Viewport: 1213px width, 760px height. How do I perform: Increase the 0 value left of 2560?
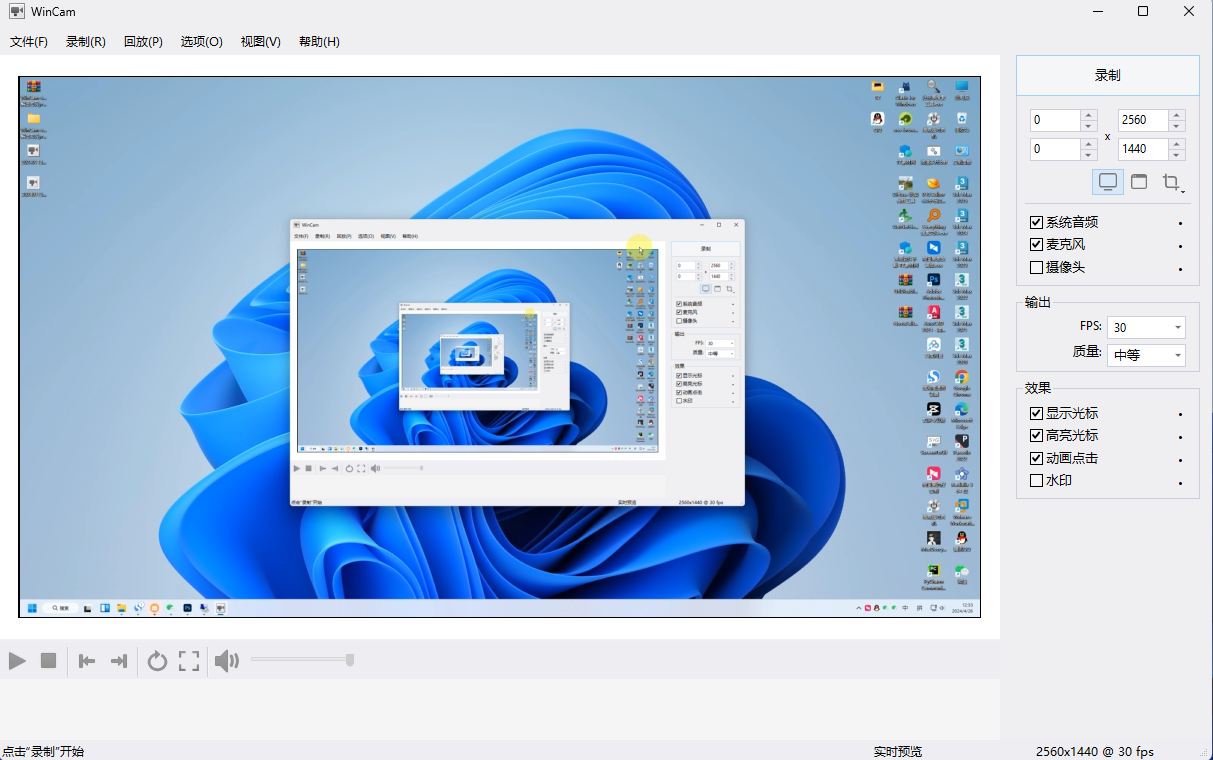click(1089, 115)
